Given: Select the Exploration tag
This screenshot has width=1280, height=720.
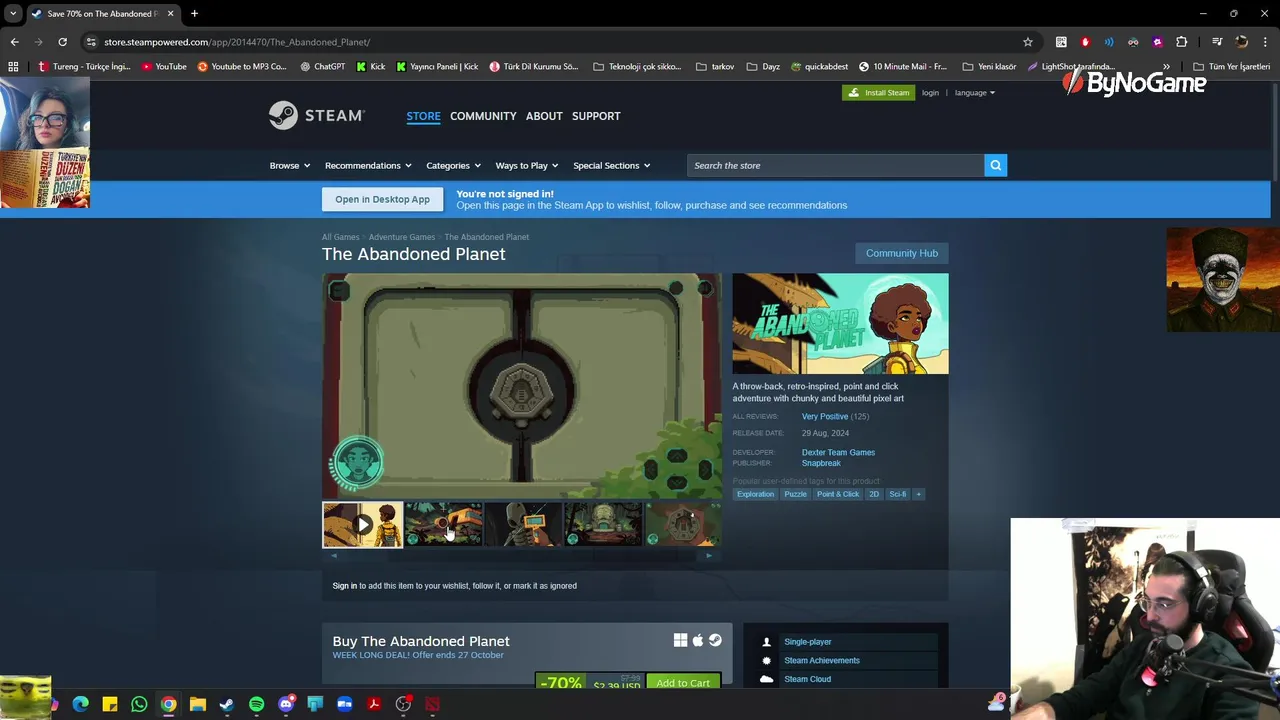Looking at the screenshot, I should pos(755,494).
